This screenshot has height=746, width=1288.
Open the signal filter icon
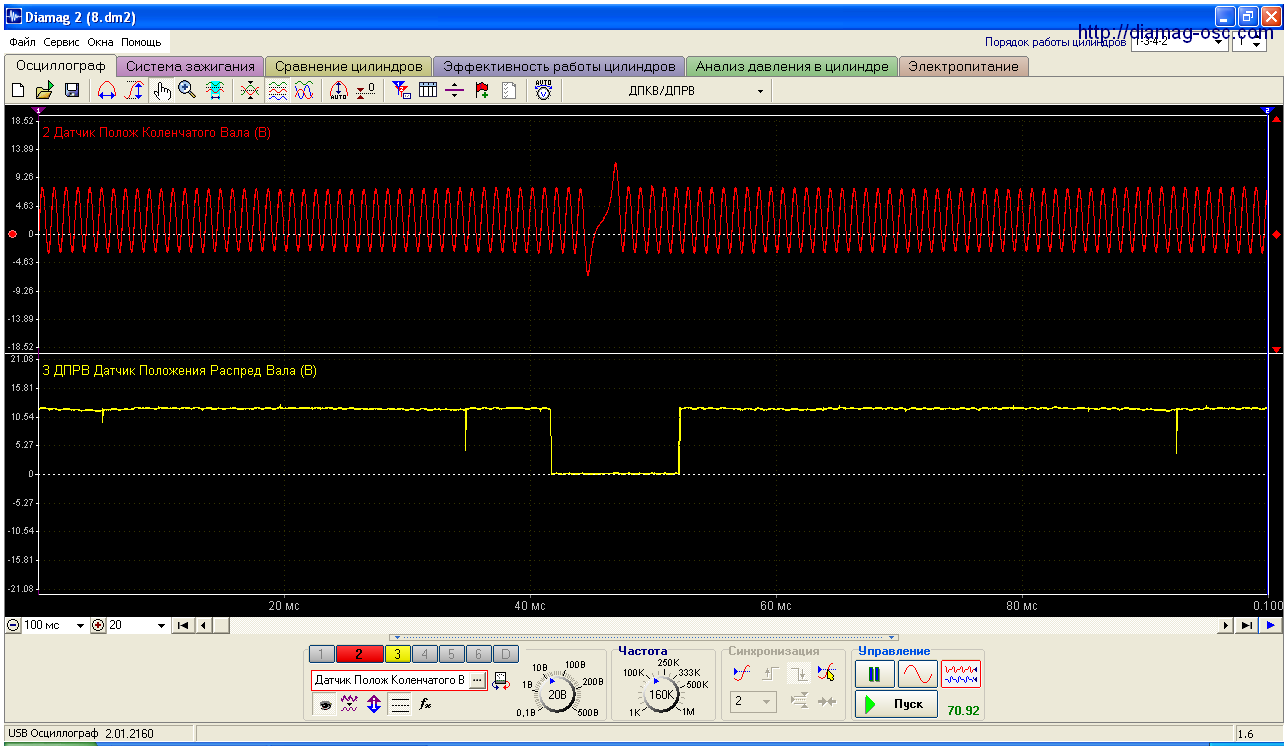402,90
